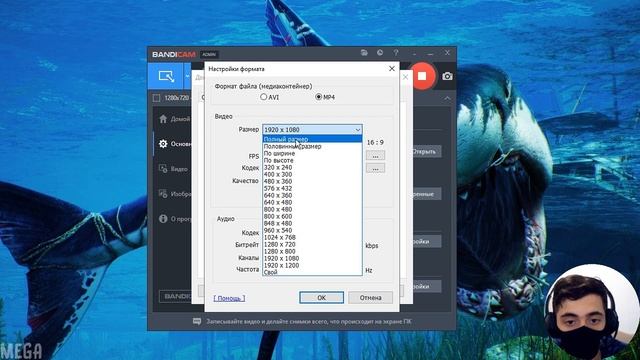640x360 pixels.
Task: Choose the highlighted full size option in list
Action: click(312, 139)
